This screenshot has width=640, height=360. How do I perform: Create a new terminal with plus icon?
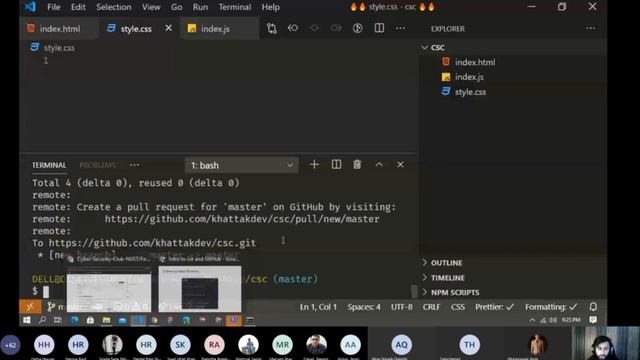tap(314, 164)
